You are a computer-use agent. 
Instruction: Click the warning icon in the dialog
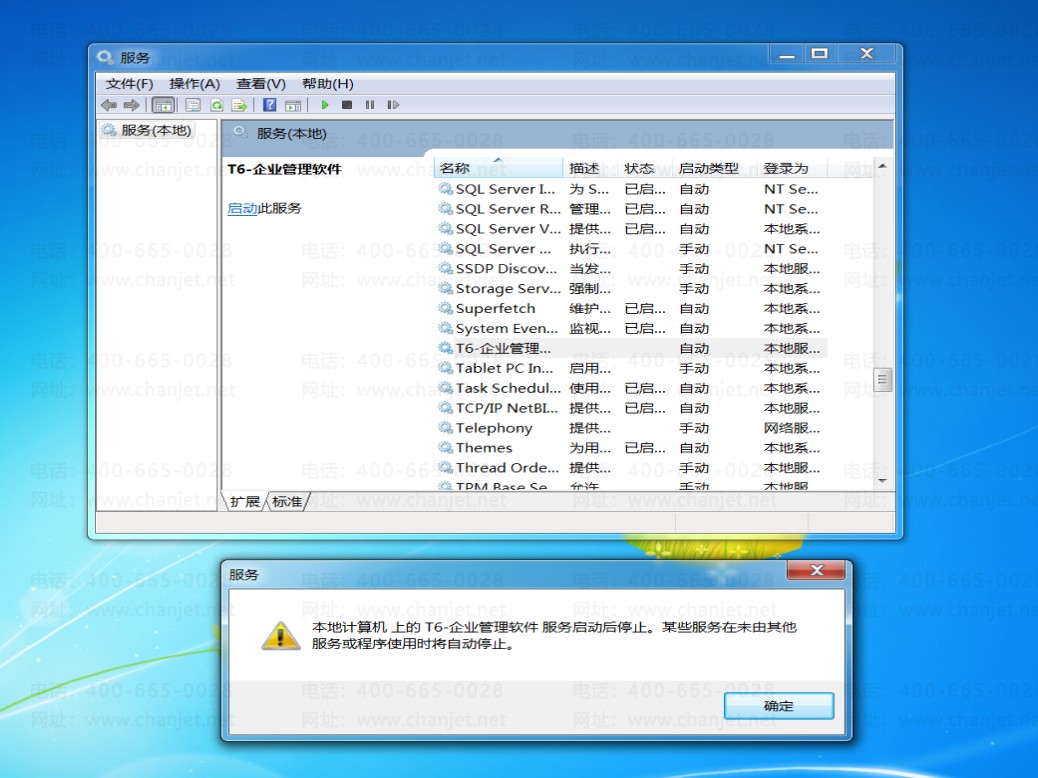tap(281, 636)
